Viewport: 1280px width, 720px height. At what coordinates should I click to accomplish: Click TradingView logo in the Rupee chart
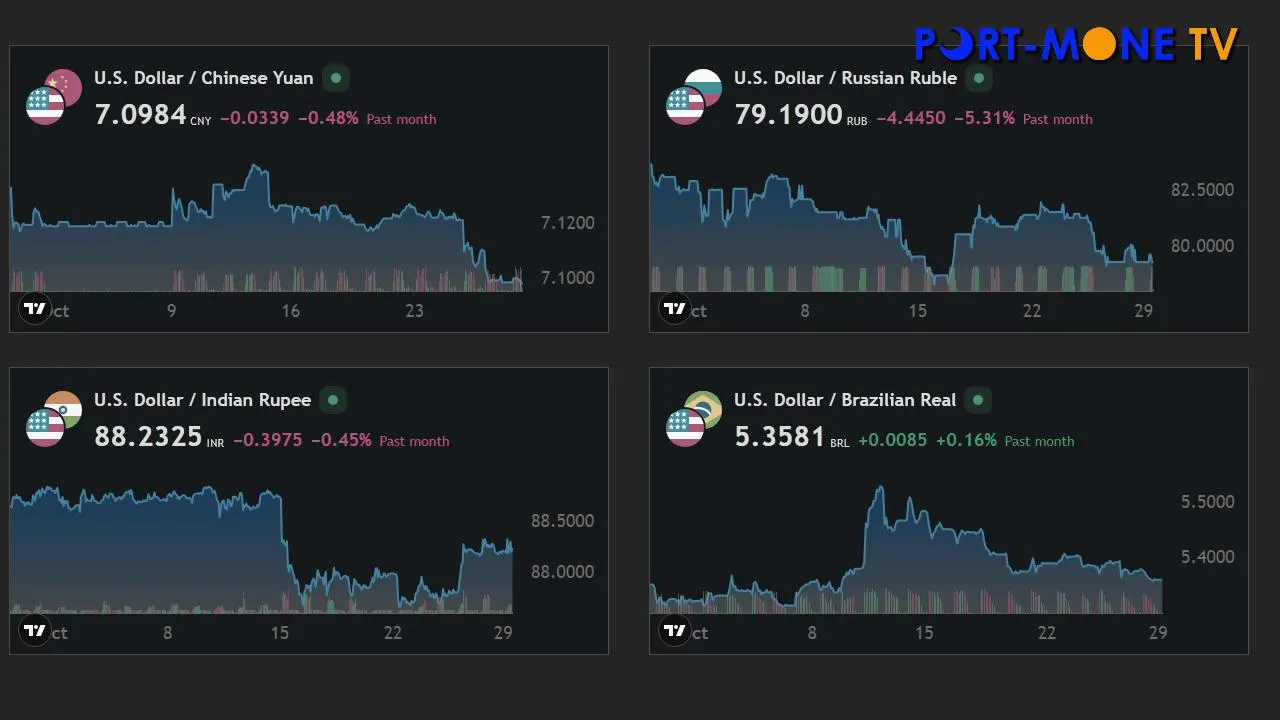pos(35,631)
